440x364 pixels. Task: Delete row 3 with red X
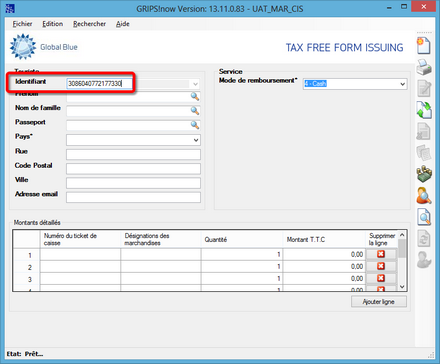click(x=381, y=278)
